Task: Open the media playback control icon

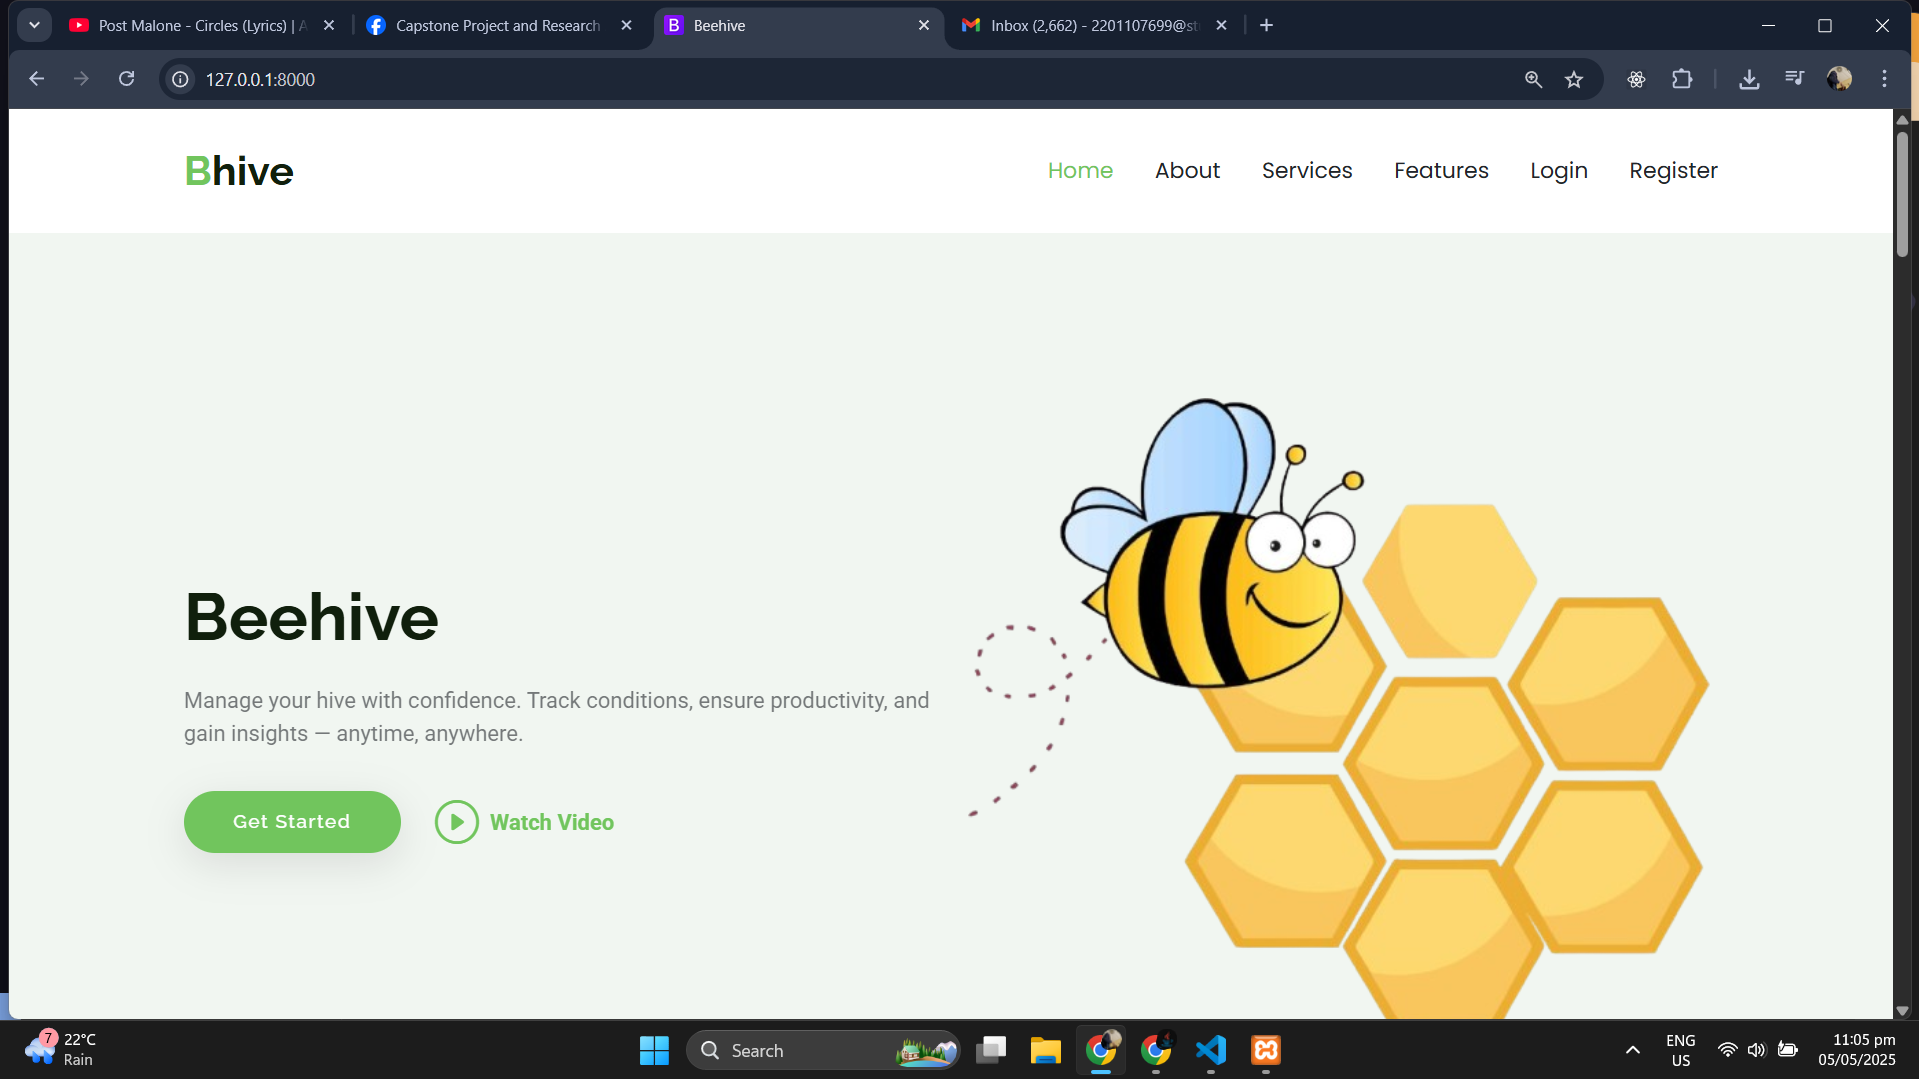Action: click(x=1793, y=78)
